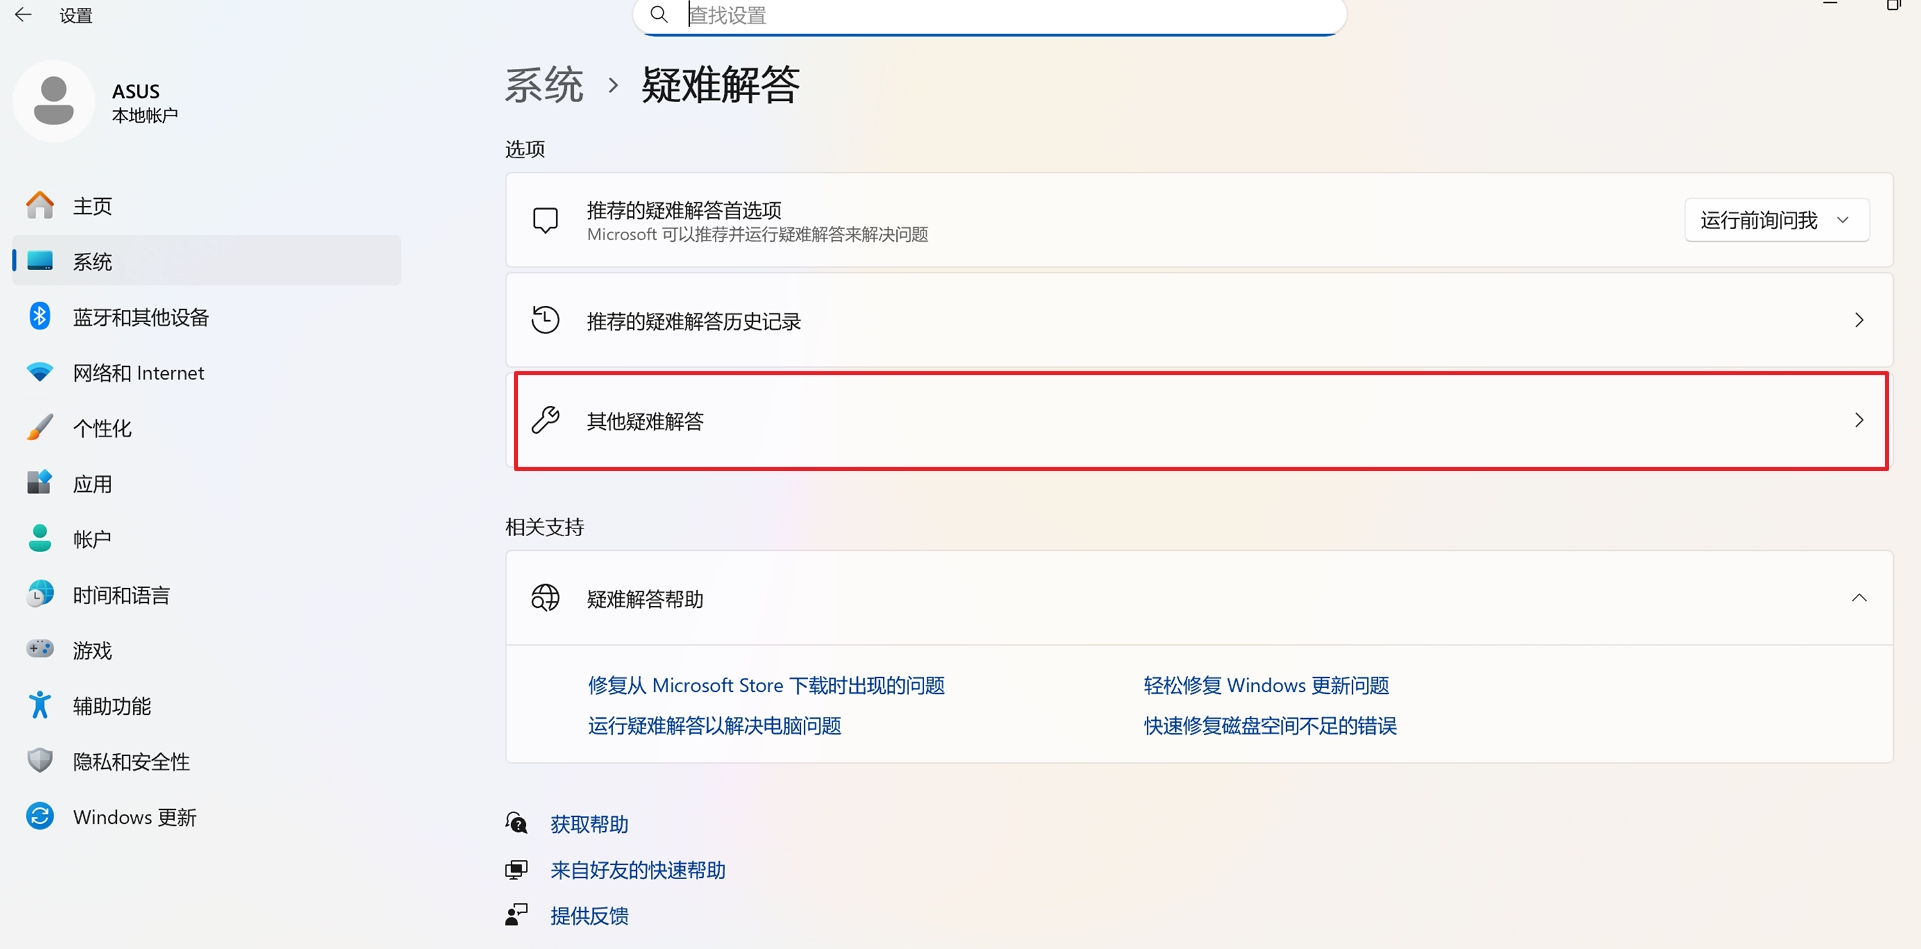Click the Bluetooth icon in sidebar

[x=40, y=316]
